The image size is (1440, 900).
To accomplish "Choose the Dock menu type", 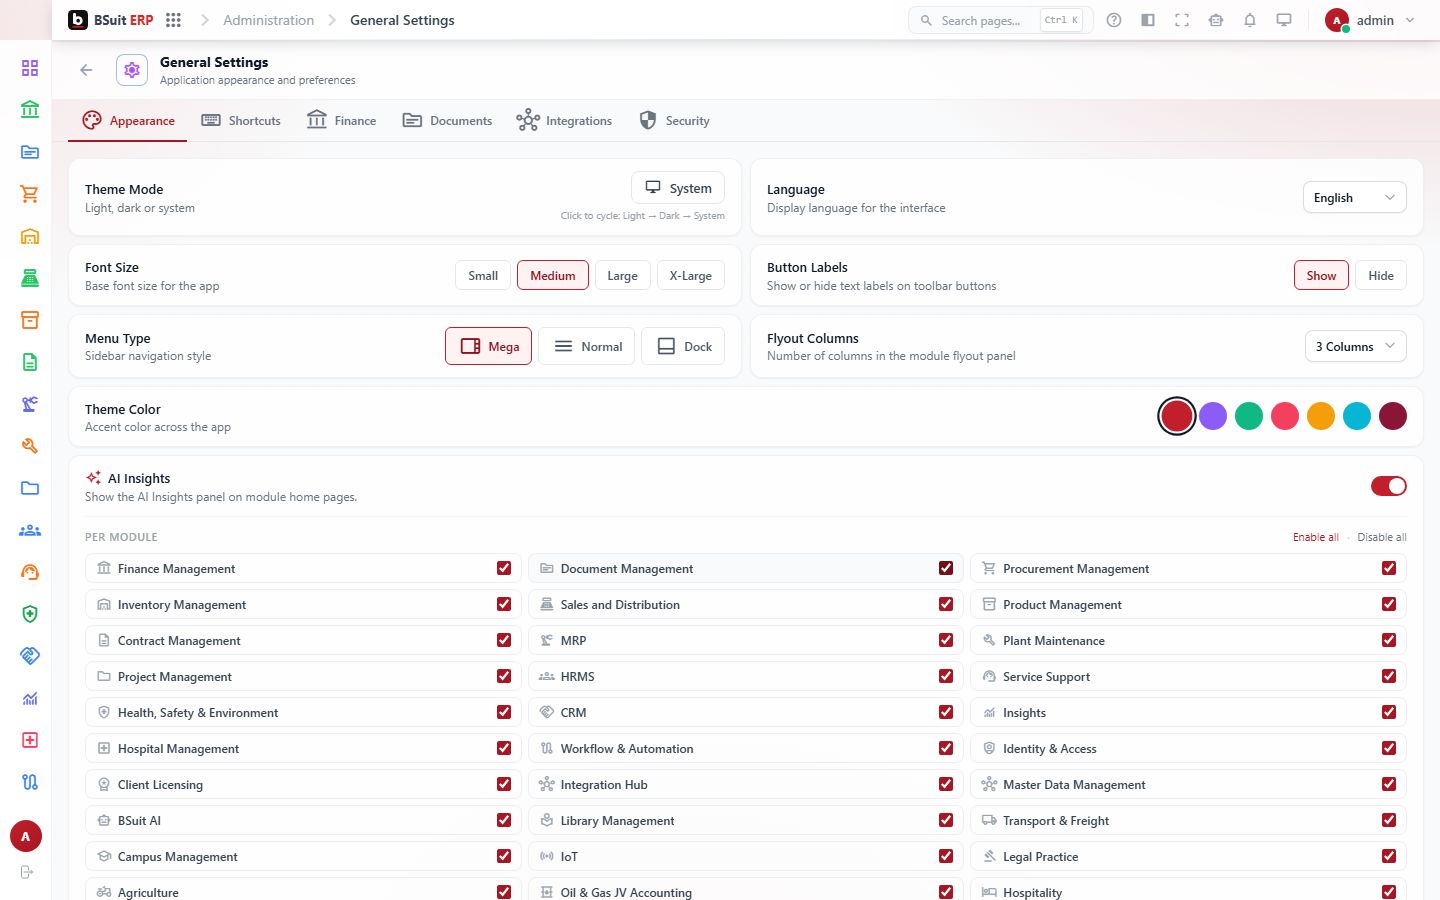I will tap(683, 346).
